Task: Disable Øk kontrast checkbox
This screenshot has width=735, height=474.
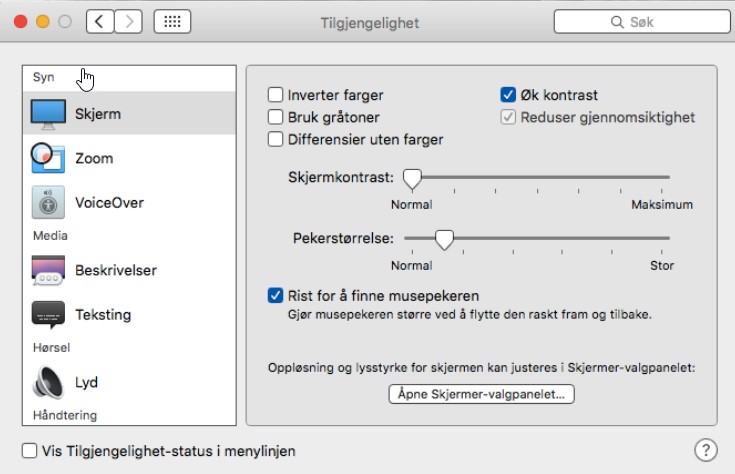Action: coord(508,95)
